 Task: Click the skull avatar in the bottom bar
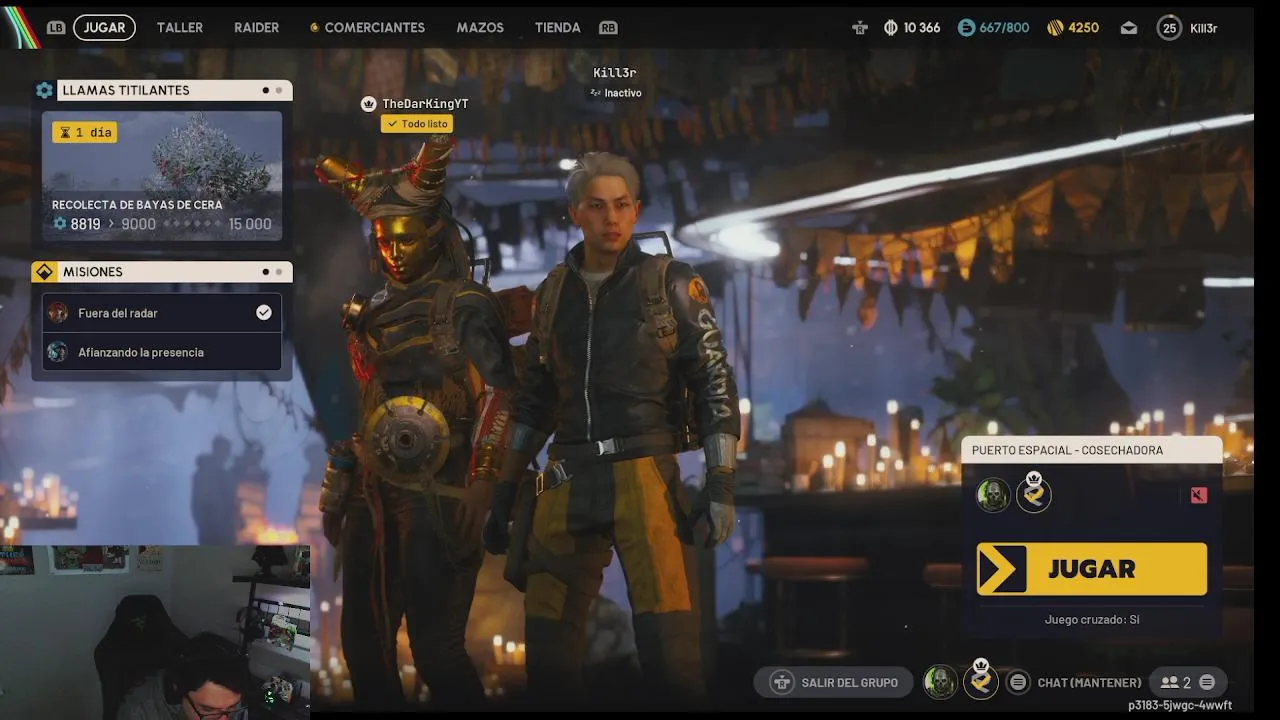[940, 682]
